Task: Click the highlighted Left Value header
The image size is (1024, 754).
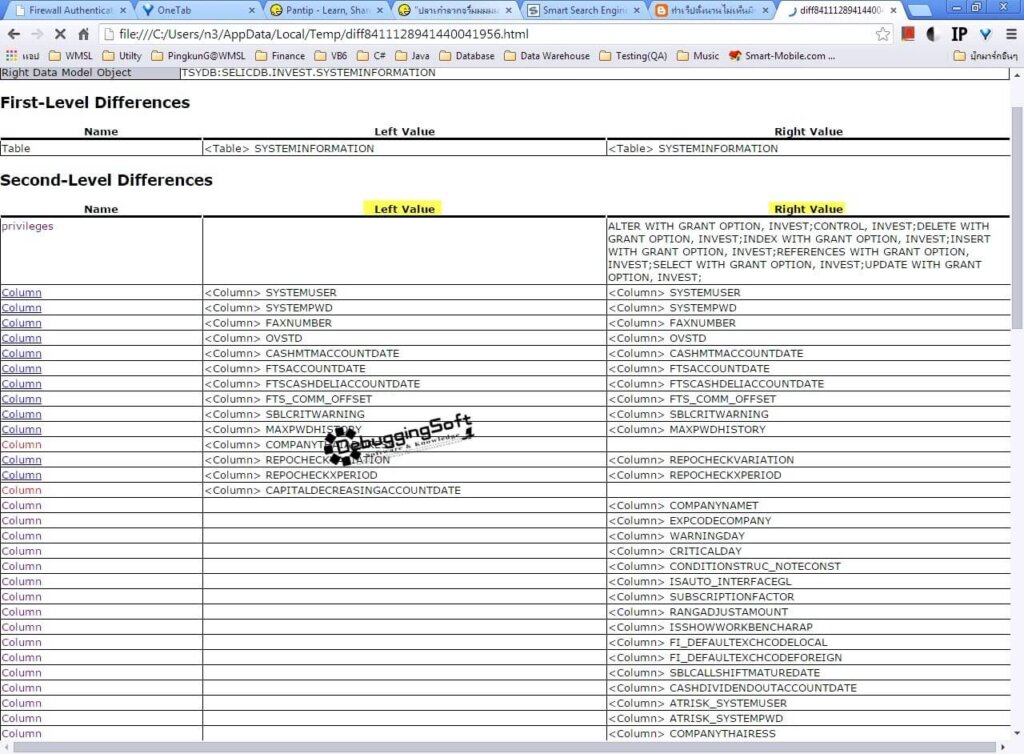Action: pyautogui.click(x=403, y=209)
